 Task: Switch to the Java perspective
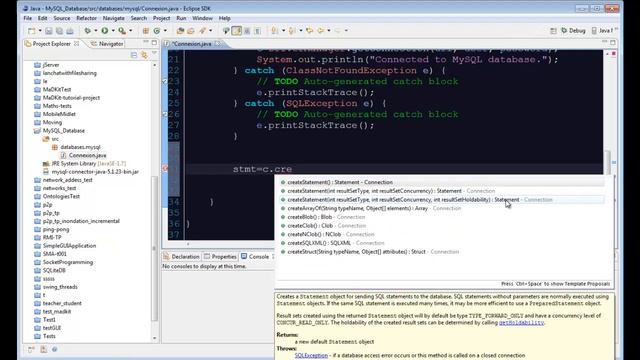[602, 31]
